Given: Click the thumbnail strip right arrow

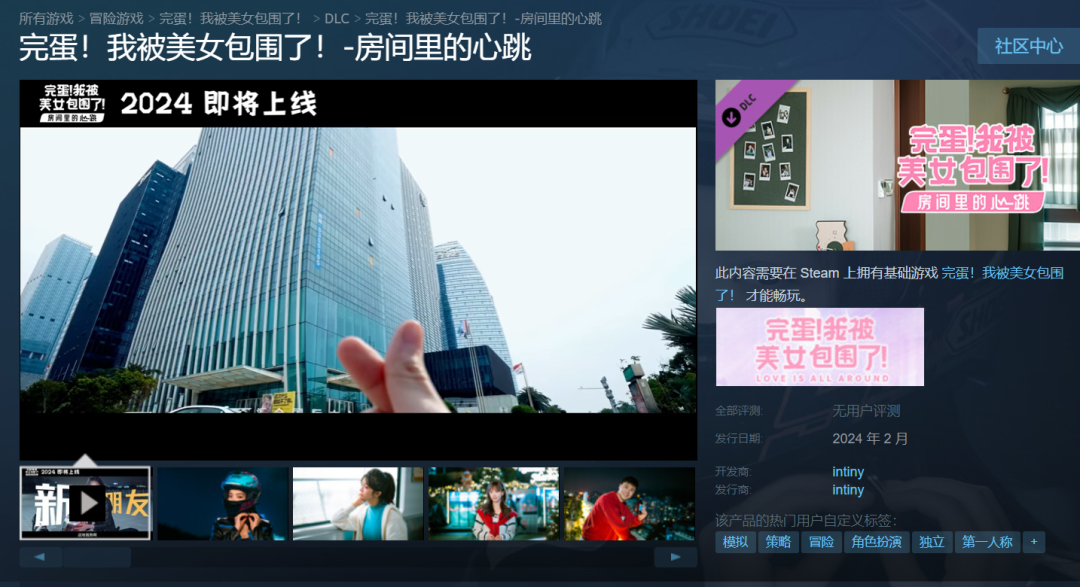Looking at the screenshot, I should click(x=675, y=557).
